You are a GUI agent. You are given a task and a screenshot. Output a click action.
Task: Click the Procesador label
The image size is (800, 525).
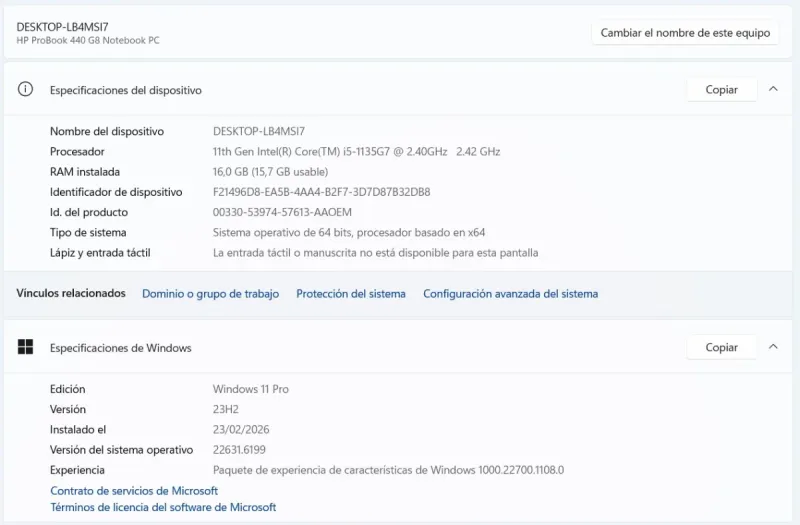pyautogui.click(x=77, y=152)
